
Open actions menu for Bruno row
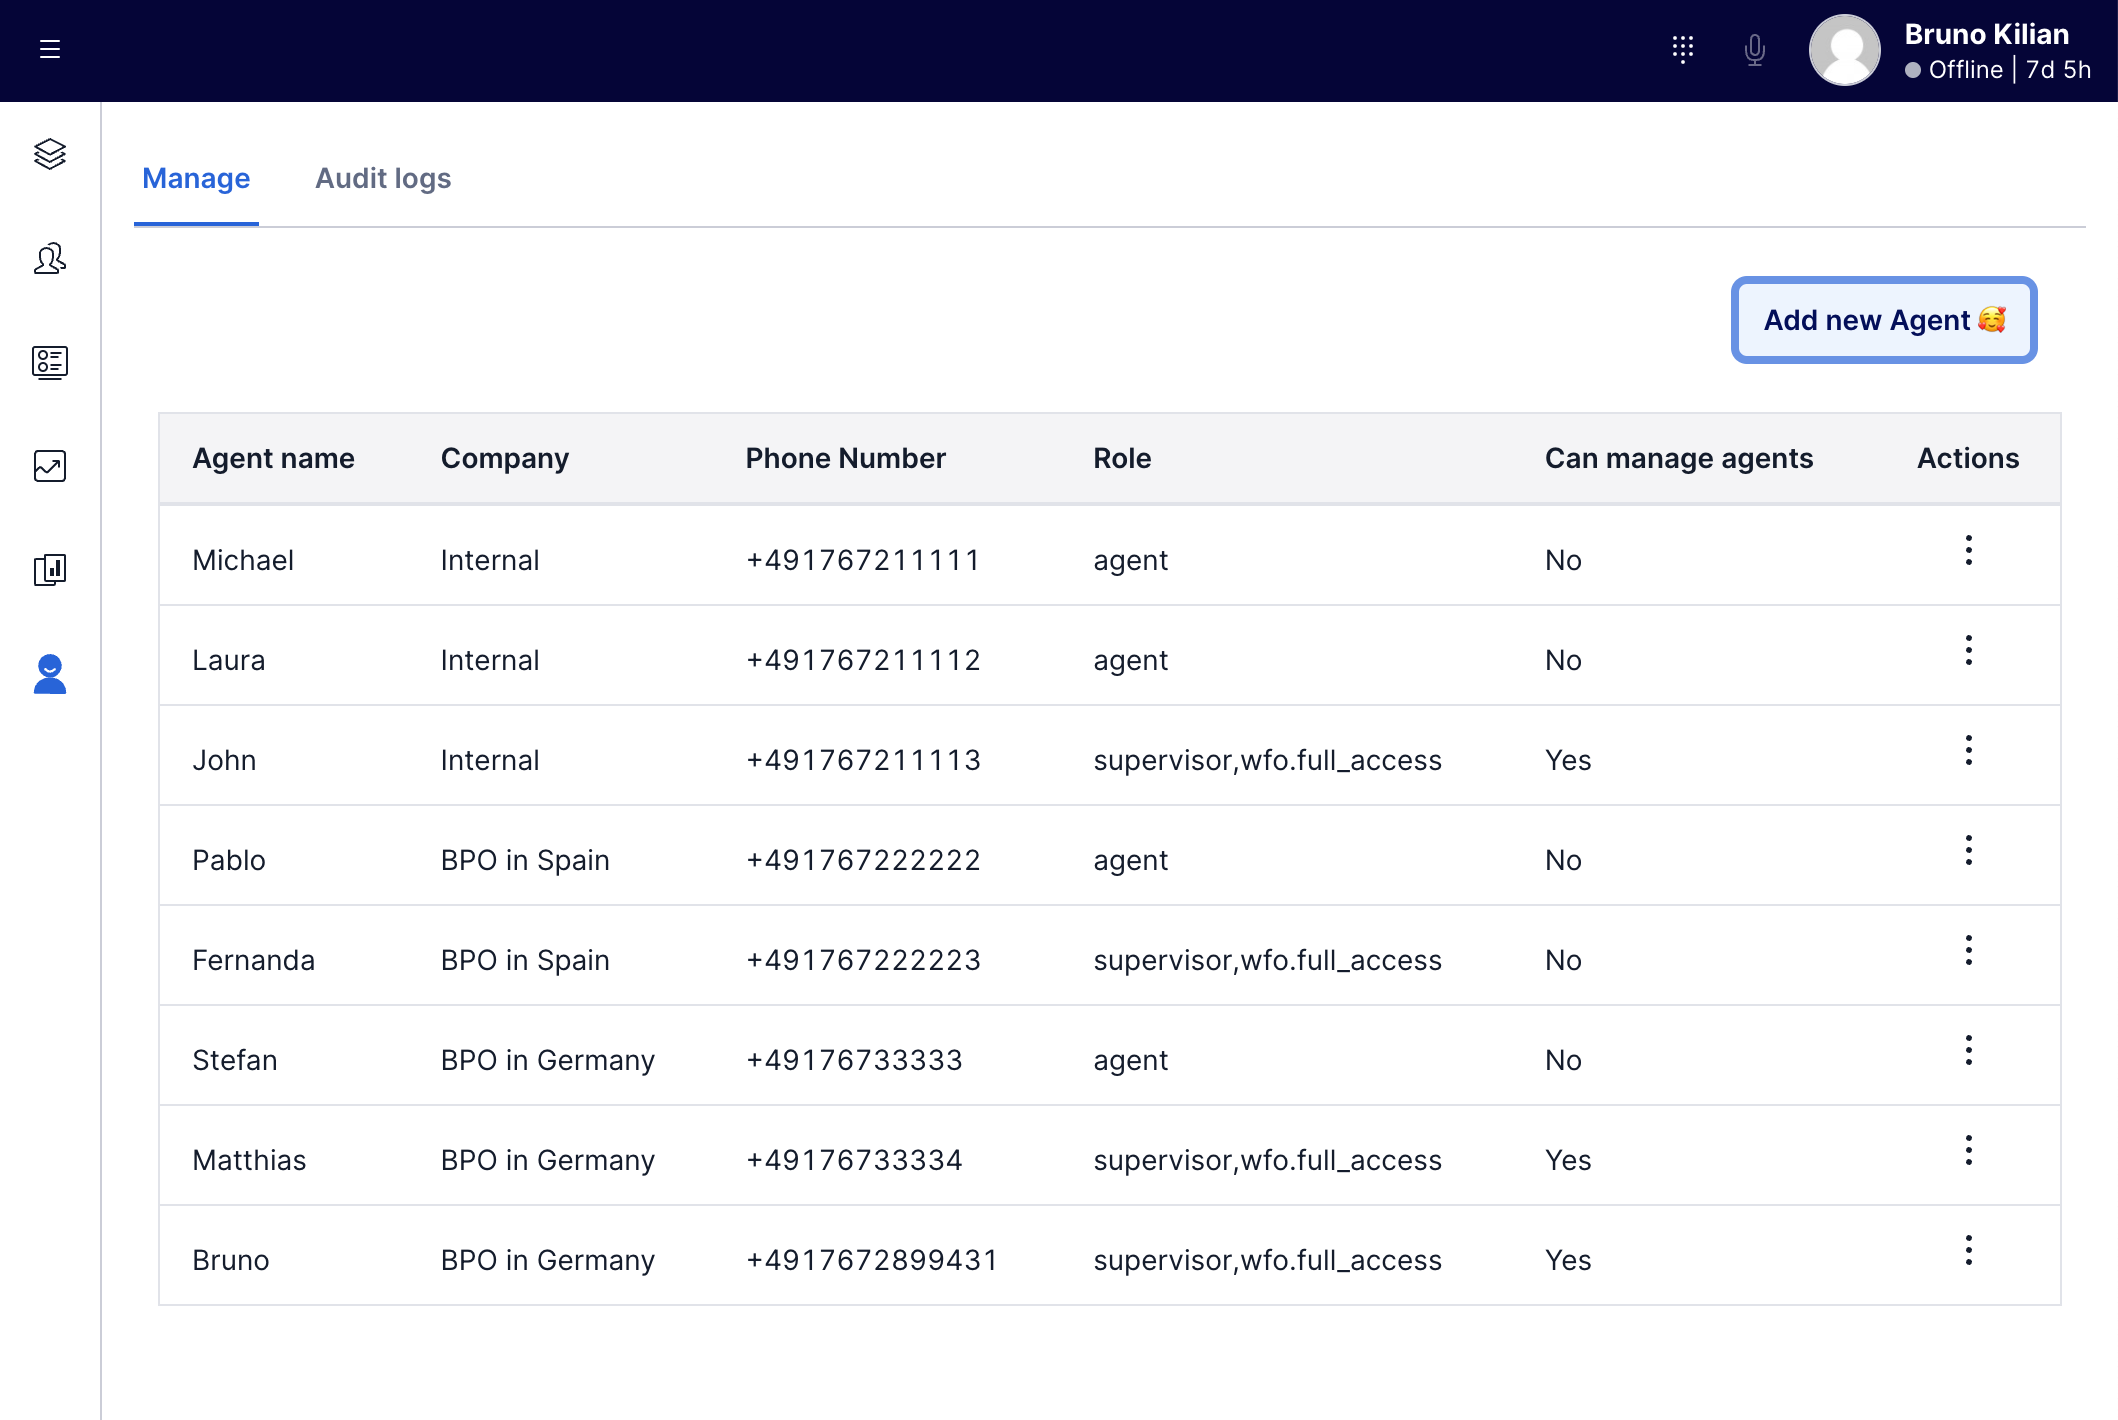[x=1968, y=1250]
